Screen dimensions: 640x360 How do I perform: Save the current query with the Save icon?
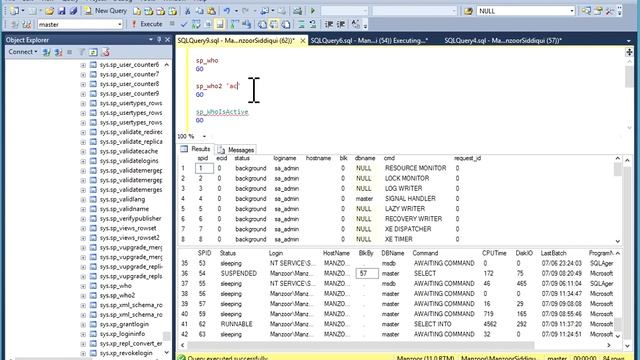(x=62, y=11)
